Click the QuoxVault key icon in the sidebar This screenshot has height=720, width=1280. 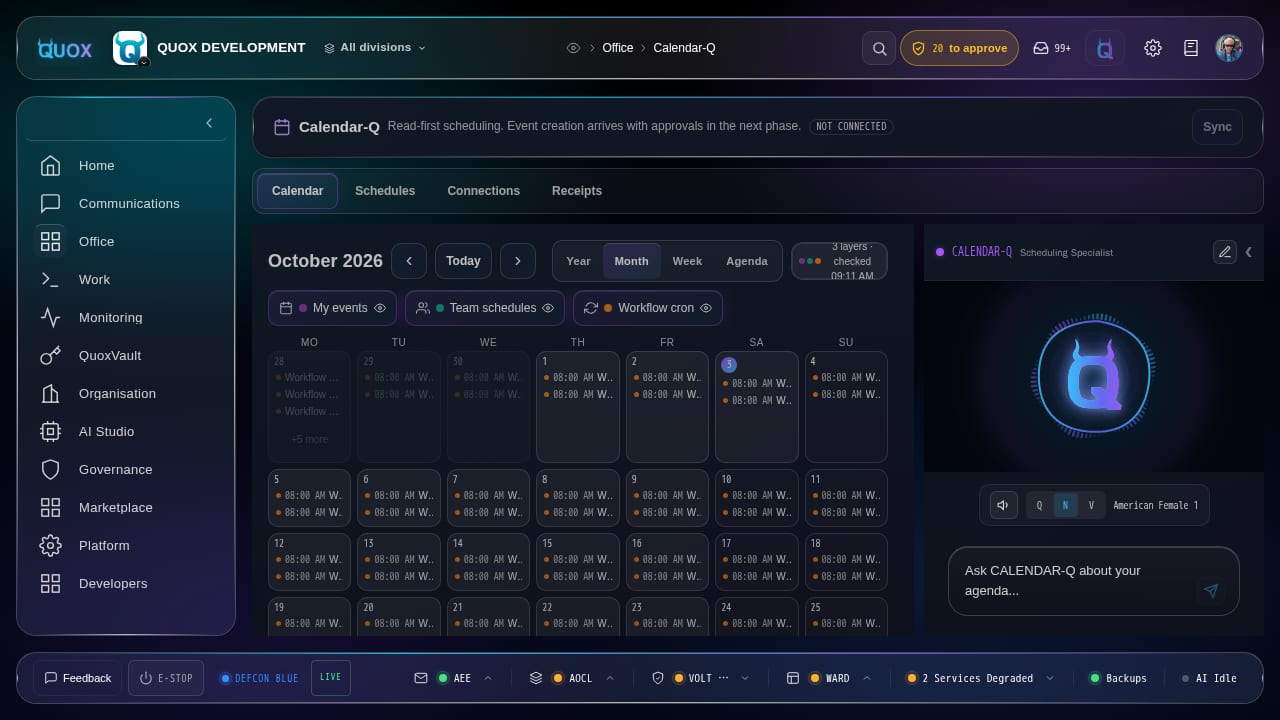click(x=50, y=356)
